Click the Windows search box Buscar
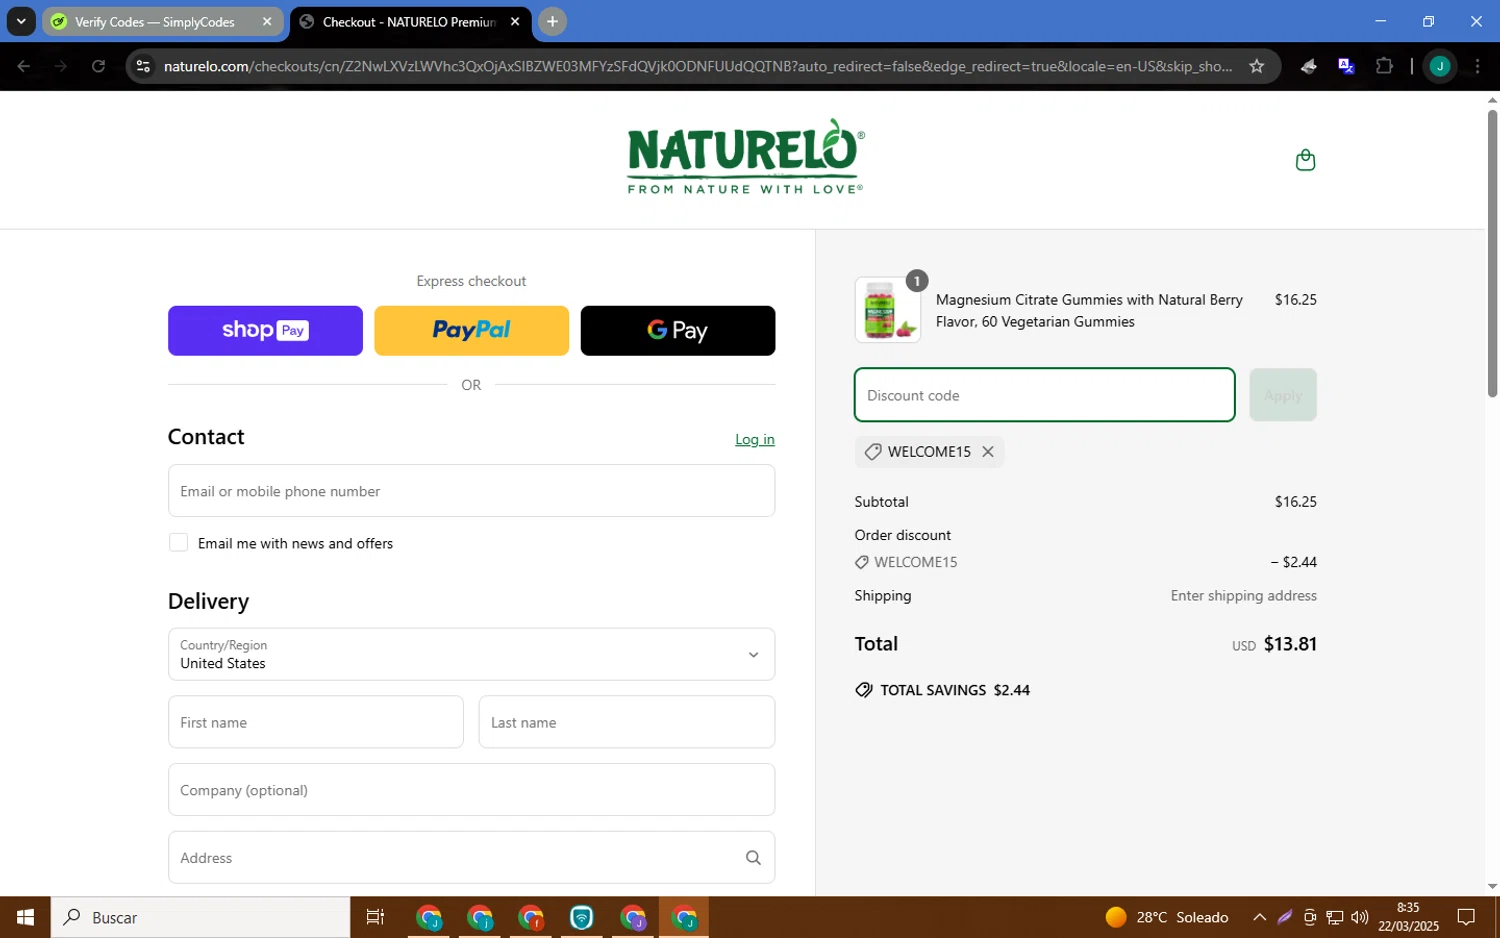Viewport: 1500px width, 938px height. coord(200,917)
